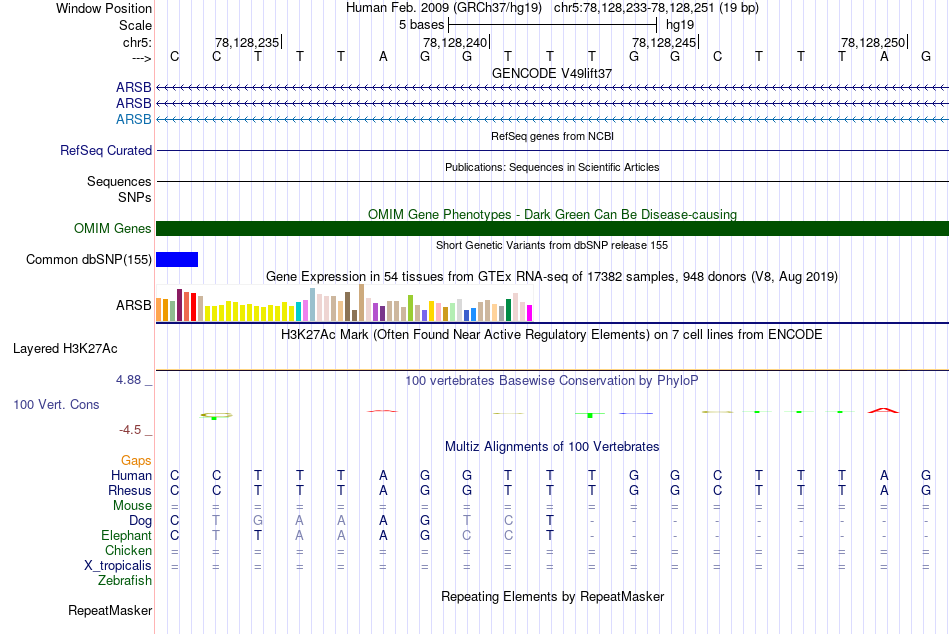Click the GENCODE V49lift37 track title
The image size is (950, 634).
point(552,73)
